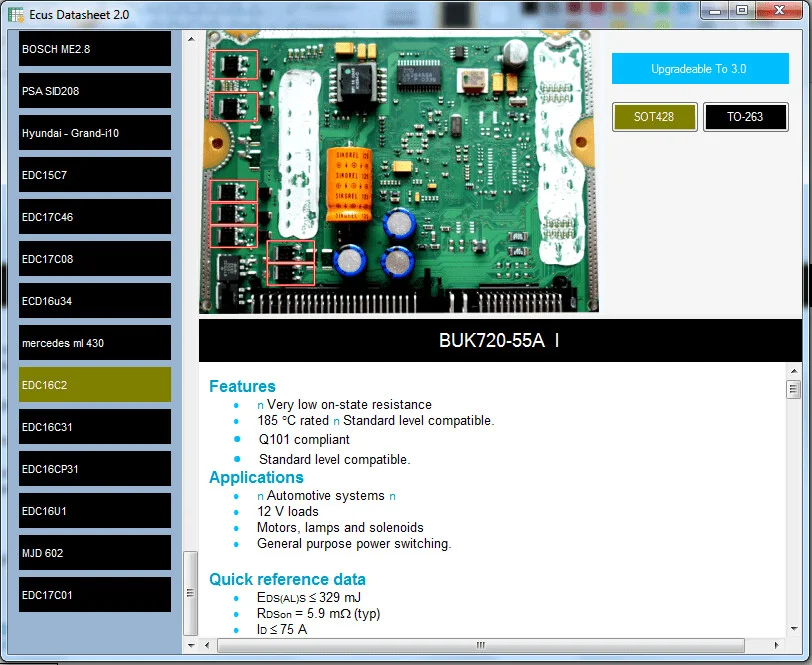Click the Ecus Datasheet app icon in title bar
812x665 pixels.
14,11
